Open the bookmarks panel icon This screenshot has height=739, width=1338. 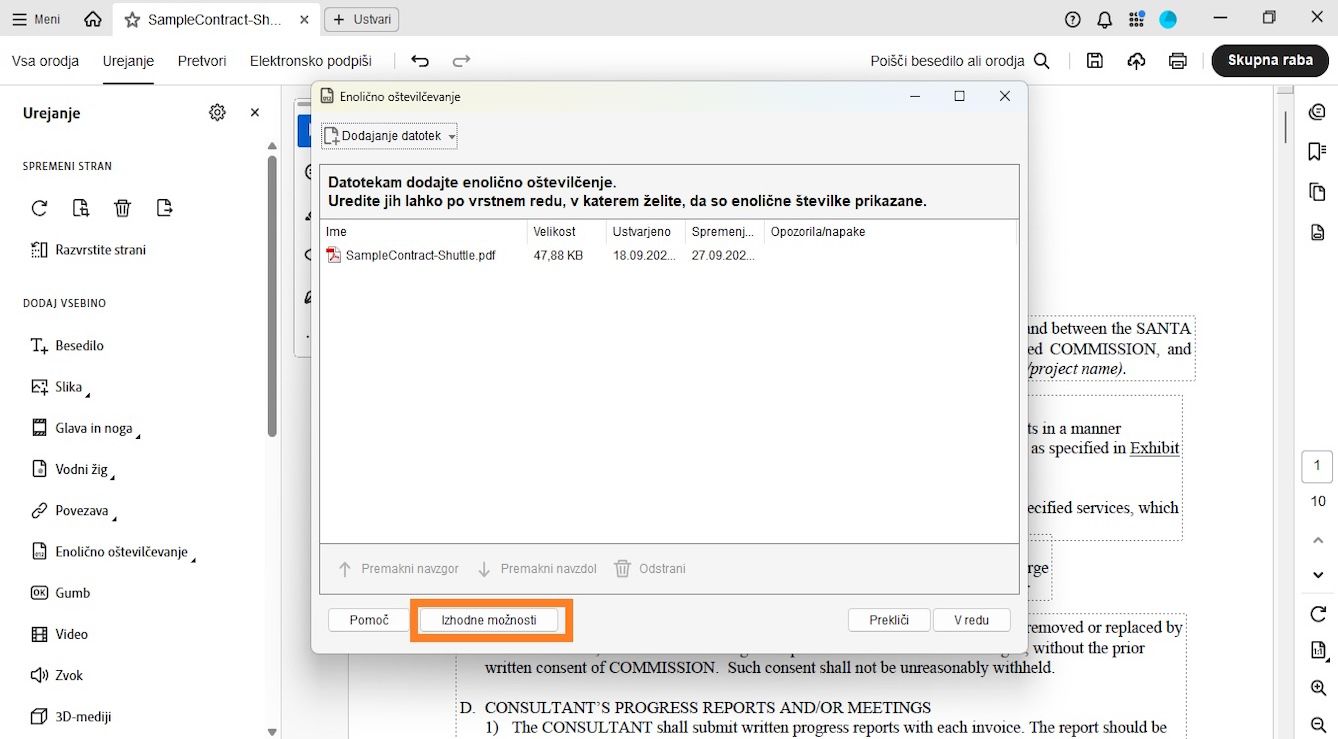coord(1317,152)
